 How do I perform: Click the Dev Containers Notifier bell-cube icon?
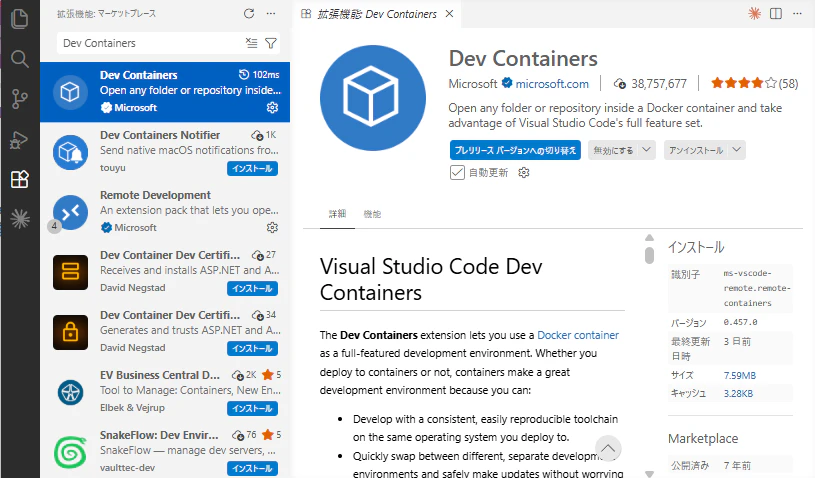point(70,152)
